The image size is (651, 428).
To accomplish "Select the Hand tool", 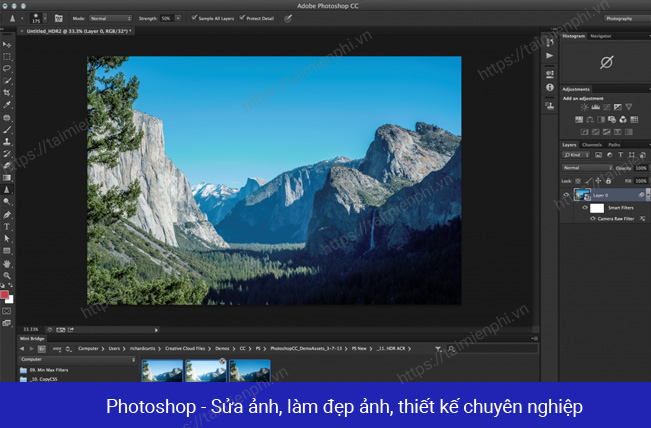I will tap(7, 264).
